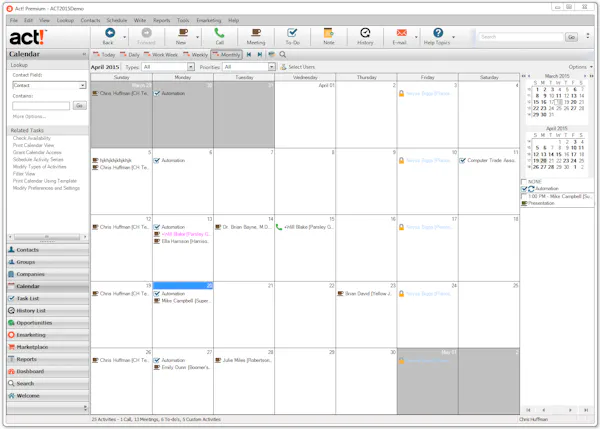
Task: Open Companies in the navigation bar
Action: click(47, 274)
